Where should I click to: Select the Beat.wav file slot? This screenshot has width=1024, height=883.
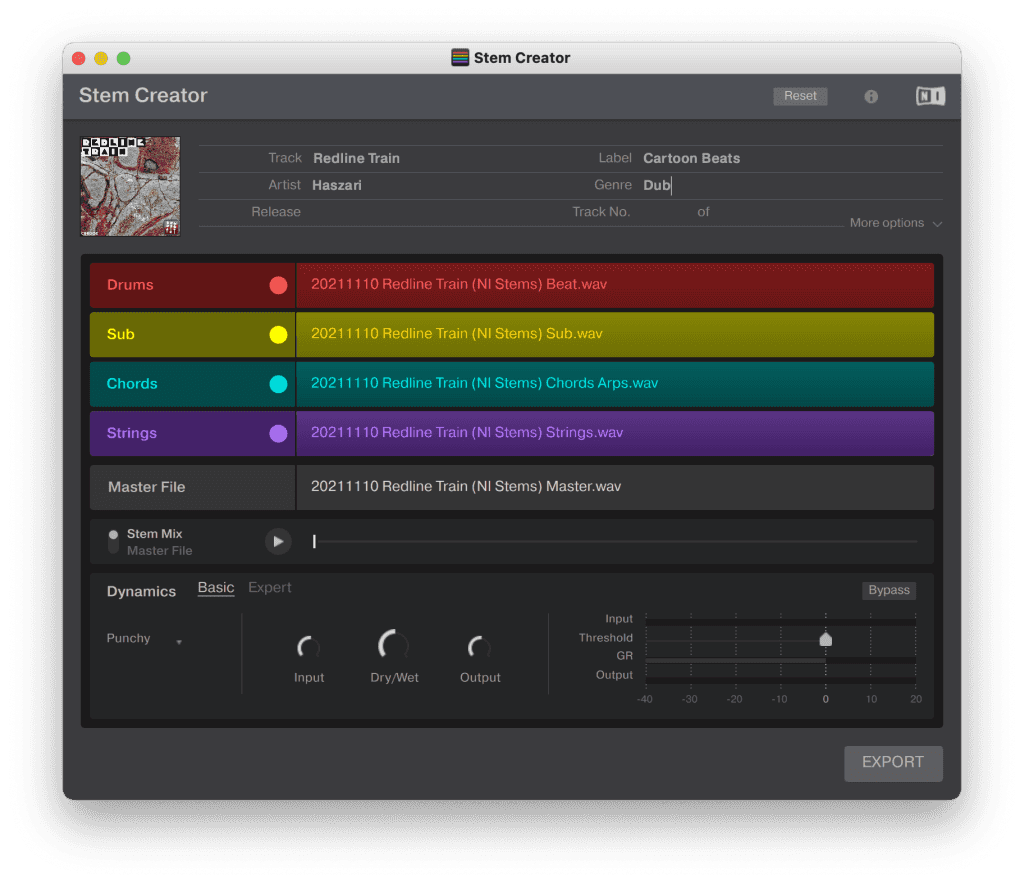click(x=615, y=285)
